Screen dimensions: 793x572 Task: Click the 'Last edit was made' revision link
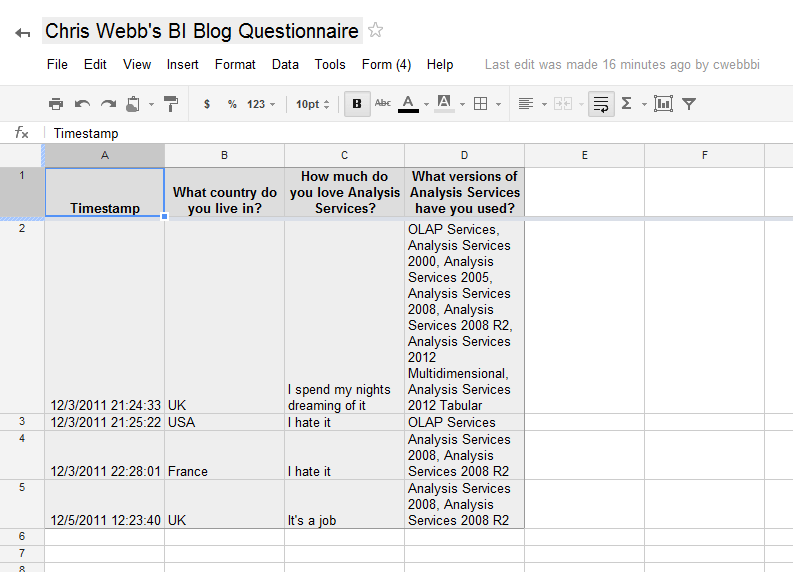click(x=622, y=65)
